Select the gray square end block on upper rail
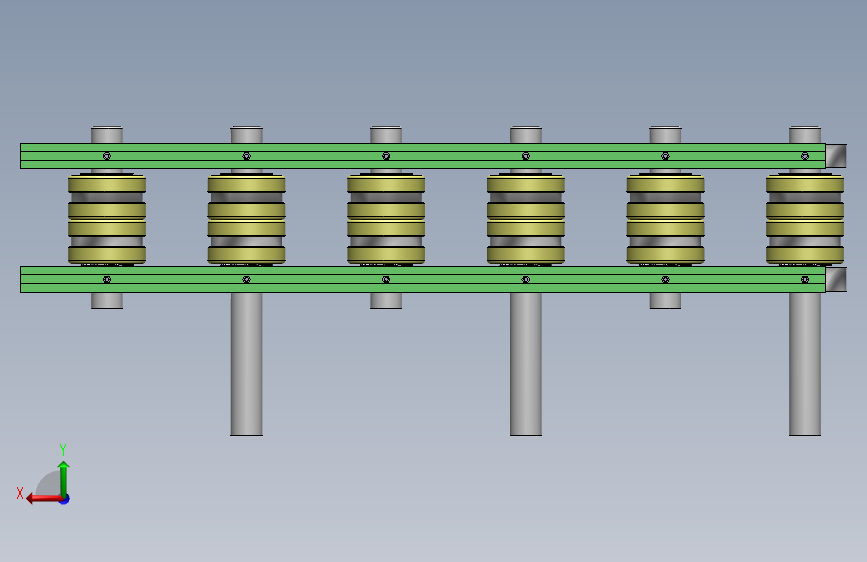The height and width of the screenshot is (562, 867). point(836,155)
